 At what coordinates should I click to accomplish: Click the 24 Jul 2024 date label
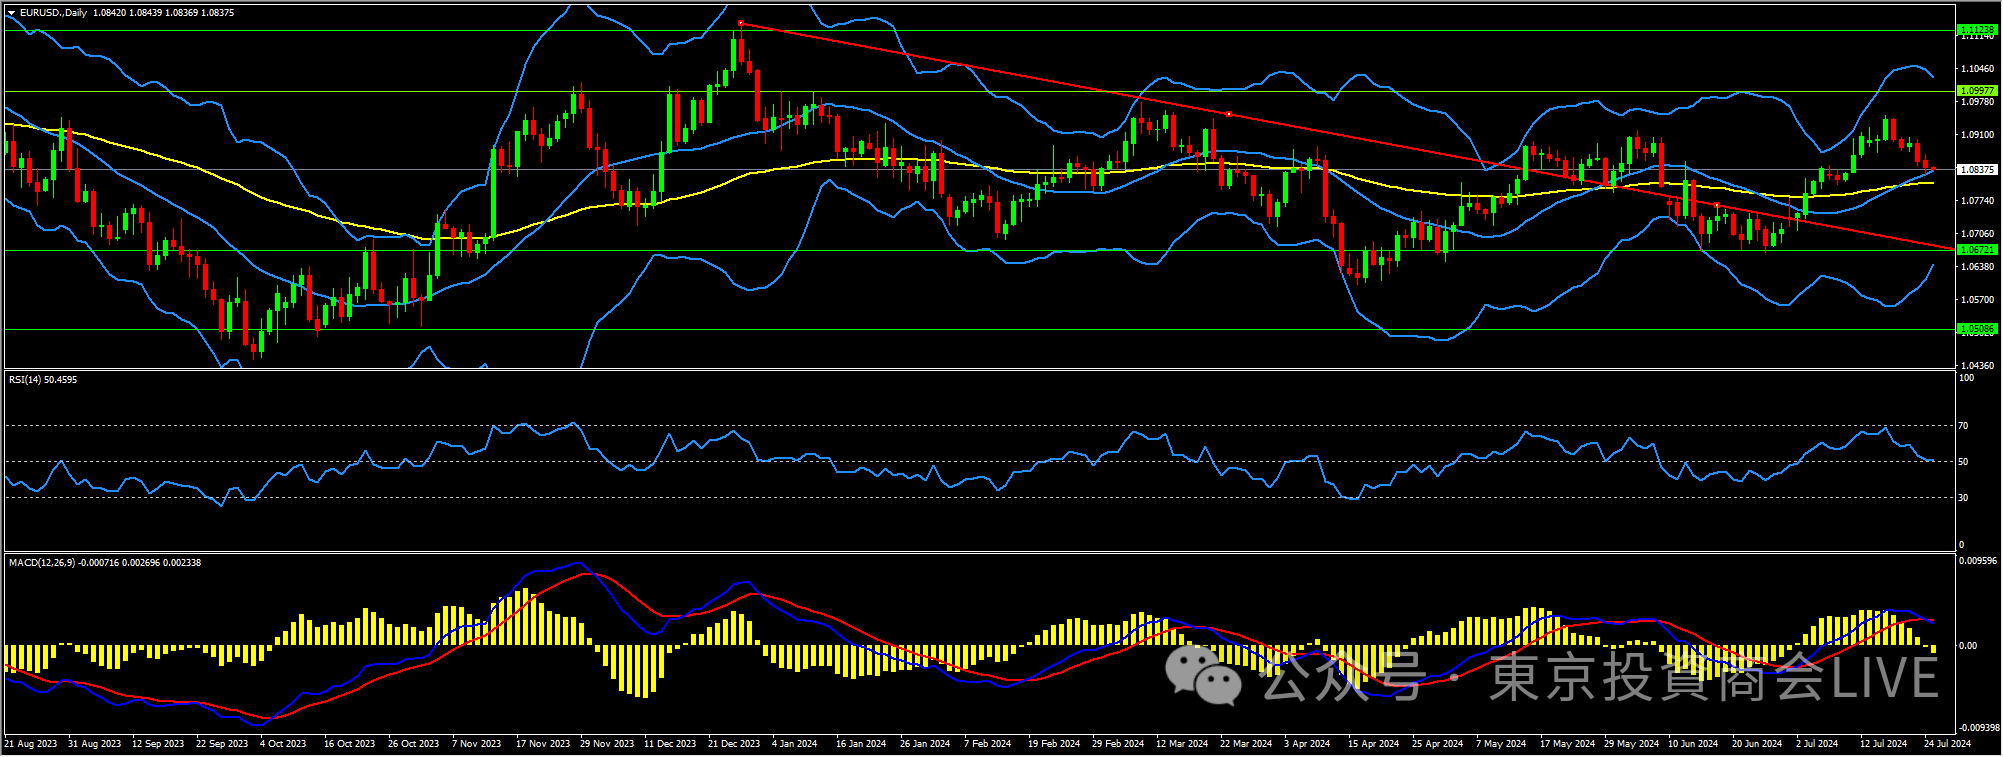[x=1946, y=744]
